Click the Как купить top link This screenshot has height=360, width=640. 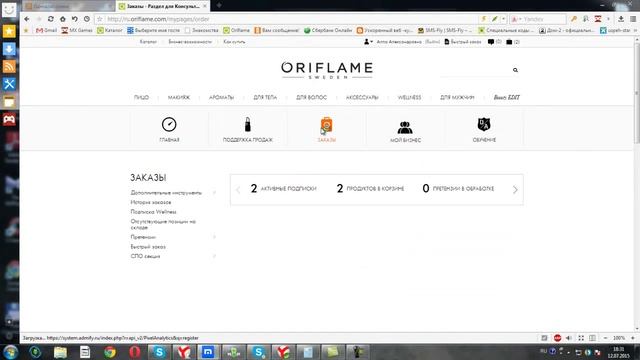tap(234, 42)
